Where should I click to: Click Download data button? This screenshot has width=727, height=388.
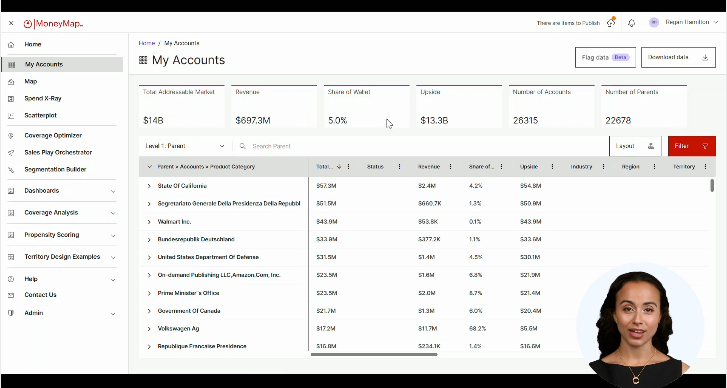(678, 57)
